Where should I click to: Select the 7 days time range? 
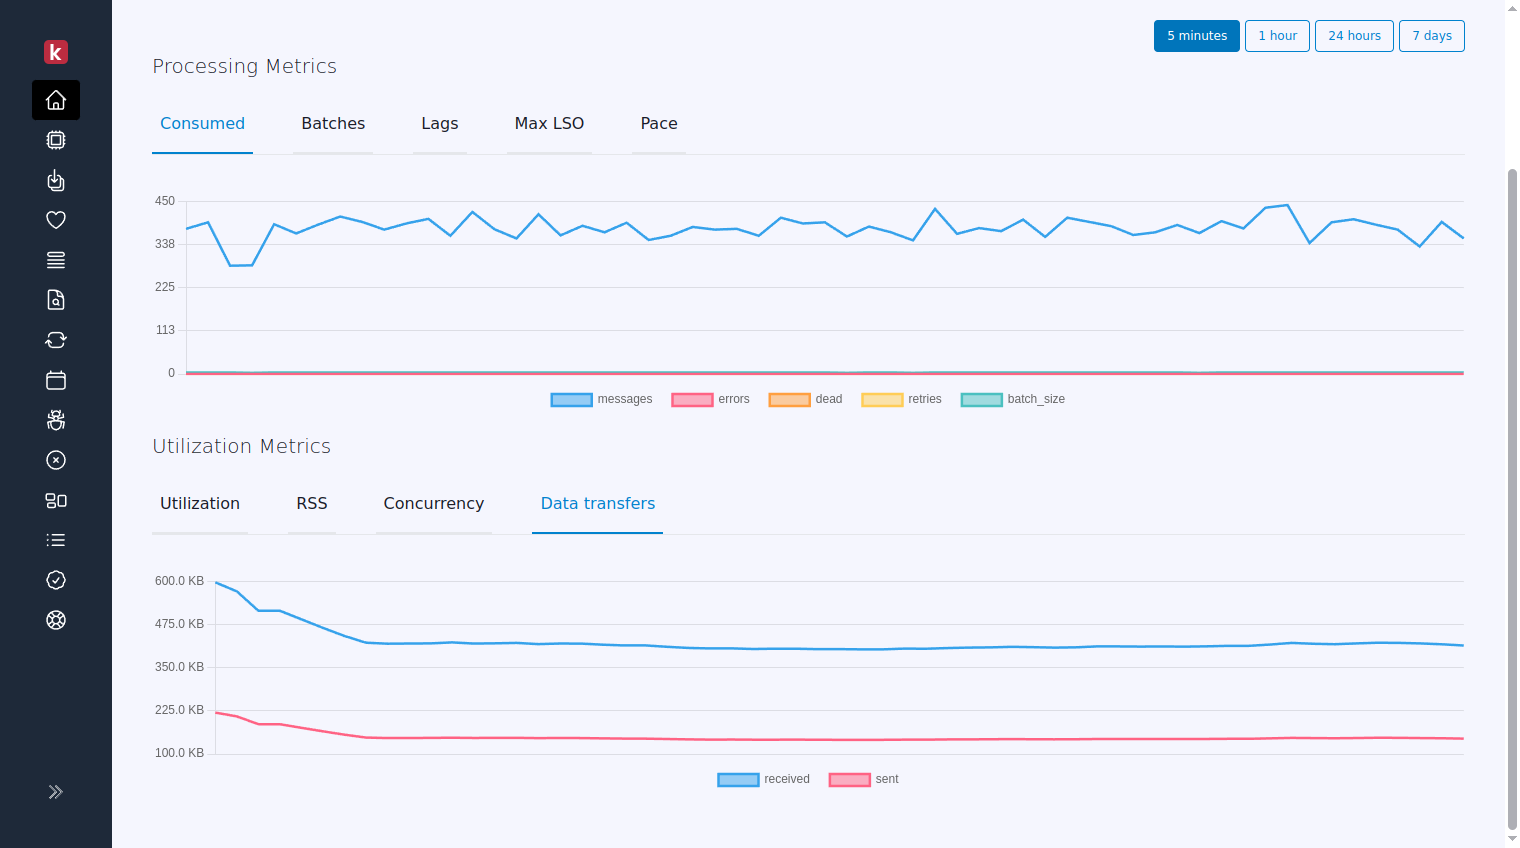click(x=1431, y=35)
